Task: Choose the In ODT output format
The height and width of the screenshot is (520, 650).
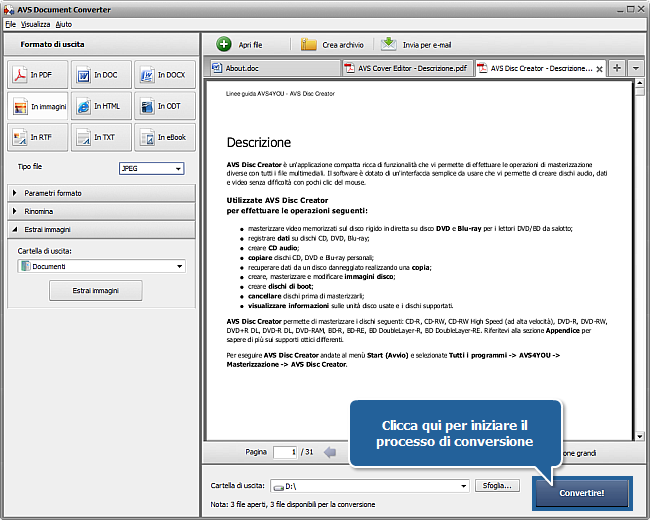Action: point(165,106)
